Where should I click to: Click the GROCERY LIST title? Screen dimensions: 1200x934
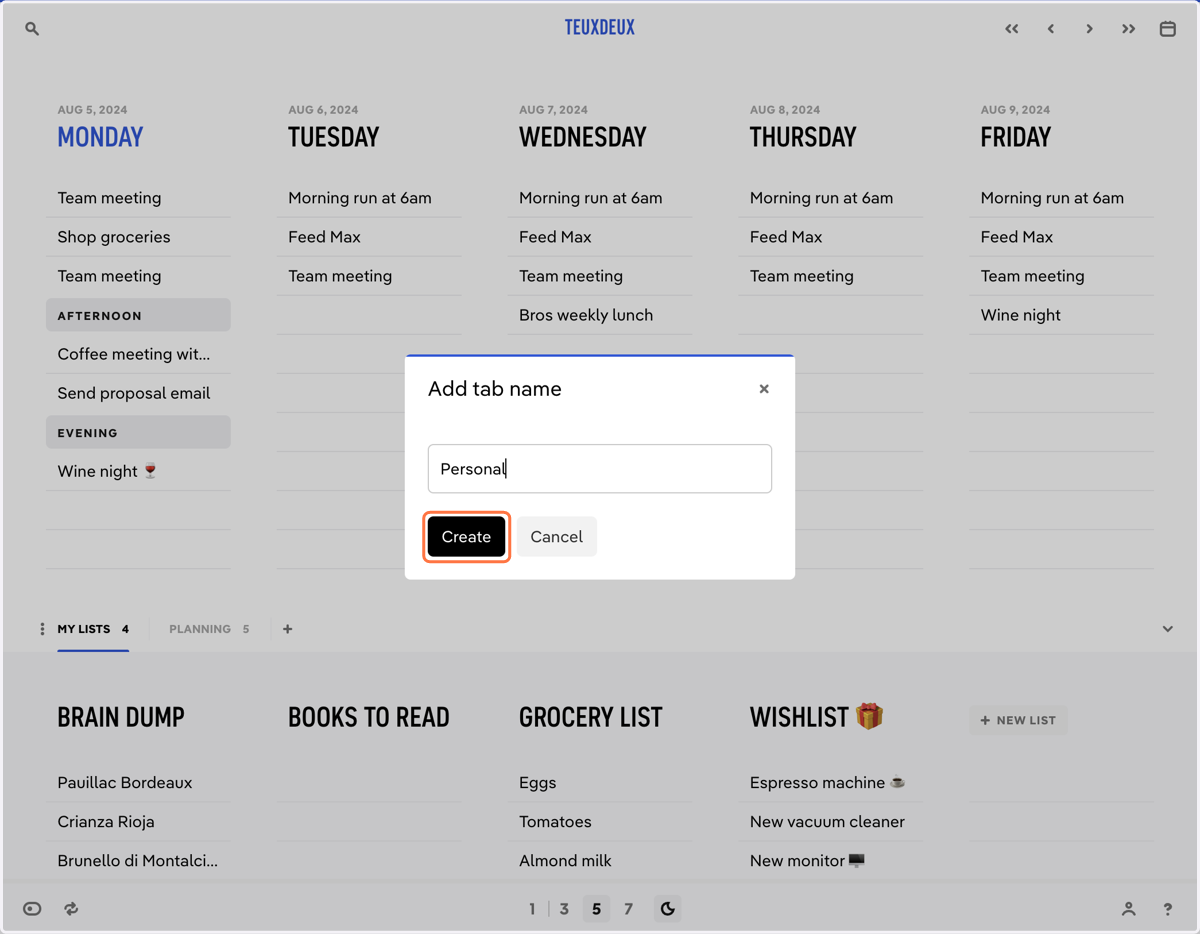pos(591,717)
